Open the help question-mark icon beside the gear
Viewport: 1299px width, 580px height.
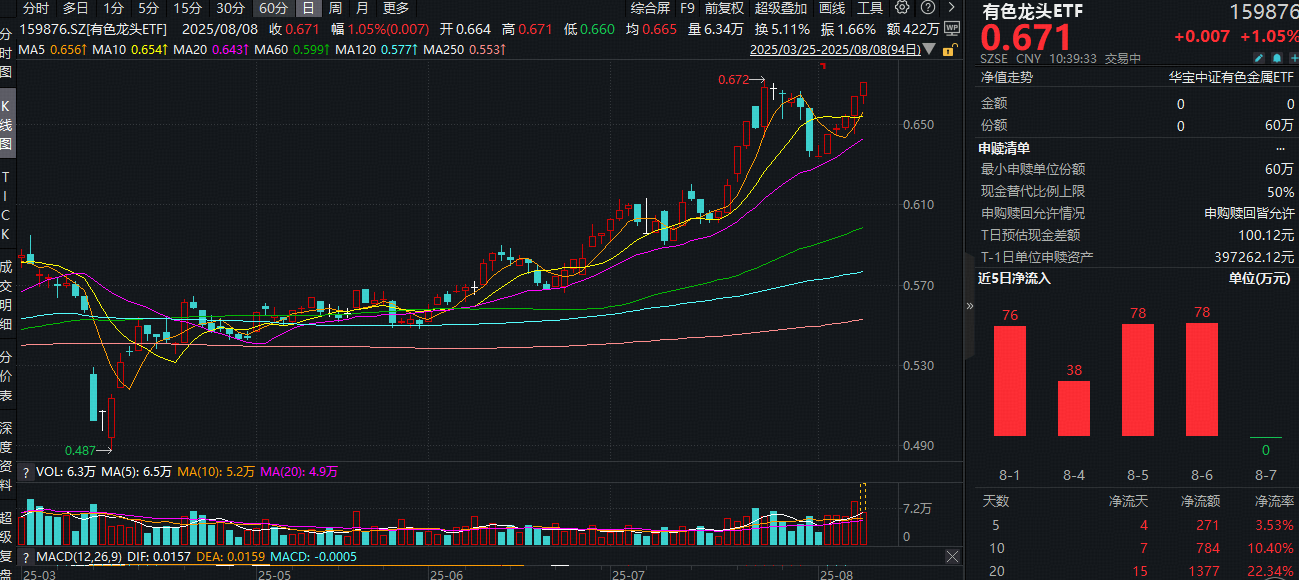[x=926, y=9]
